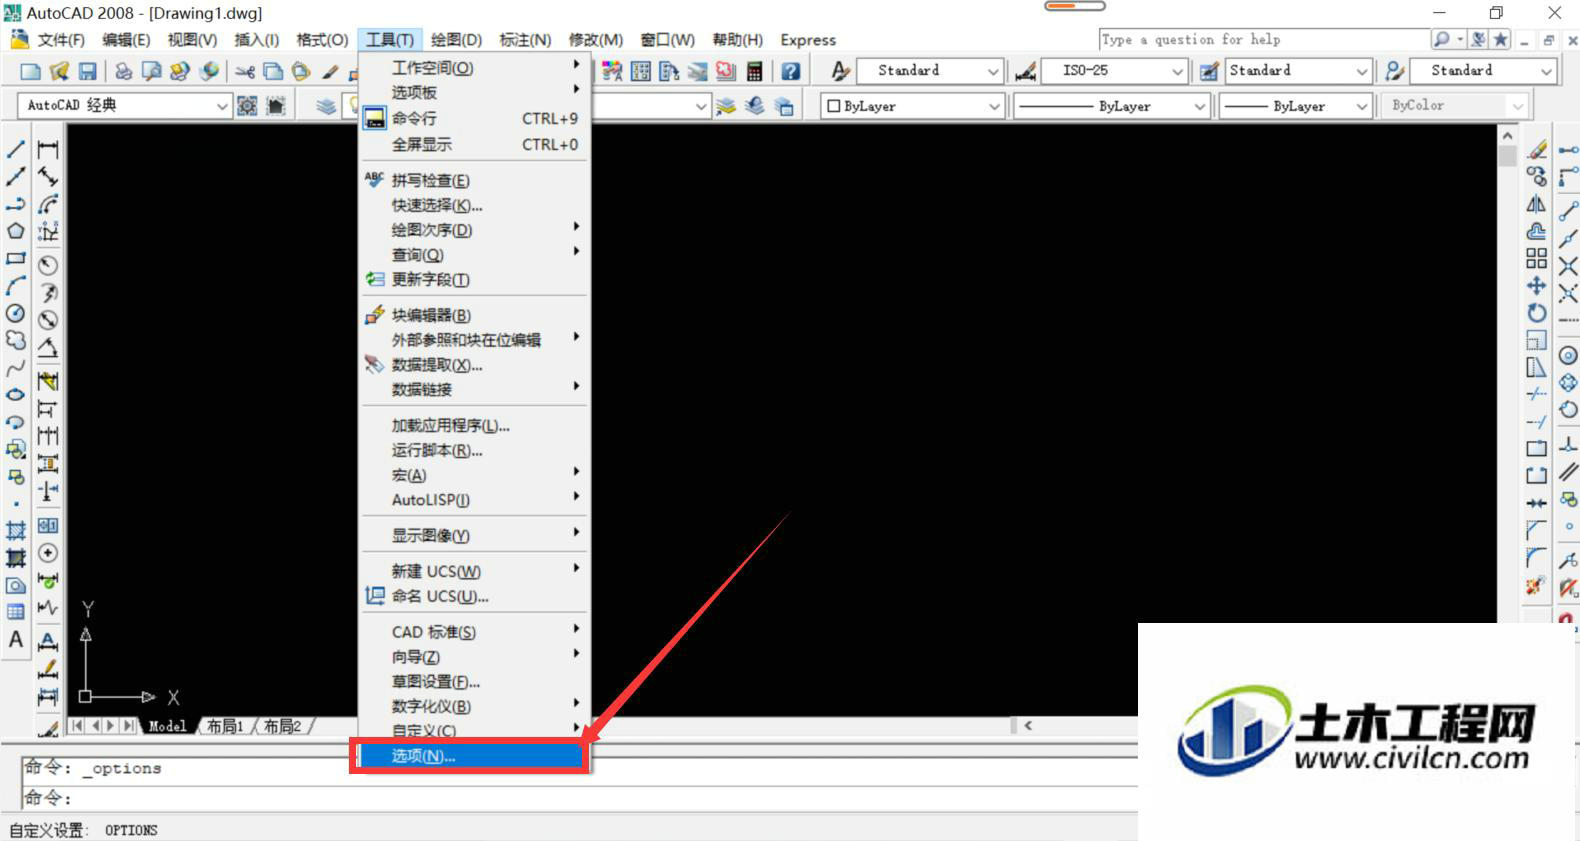1580x841 pixels.
Task: Click the Copy icon in toolbar
Action: pos(272,71)
